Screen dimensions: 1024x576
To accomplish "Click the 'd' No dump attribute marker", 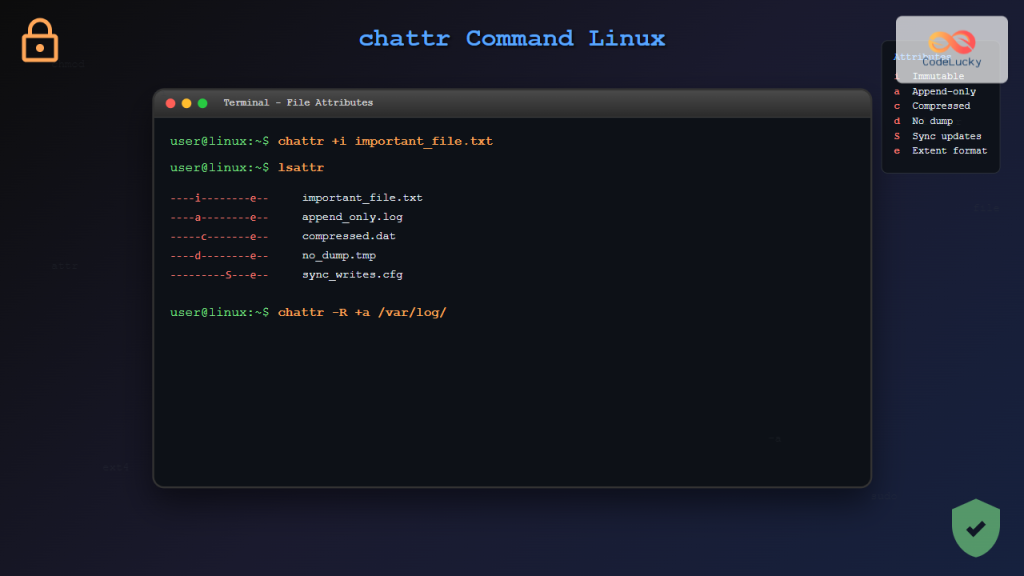I will click(x=895, y=121).
